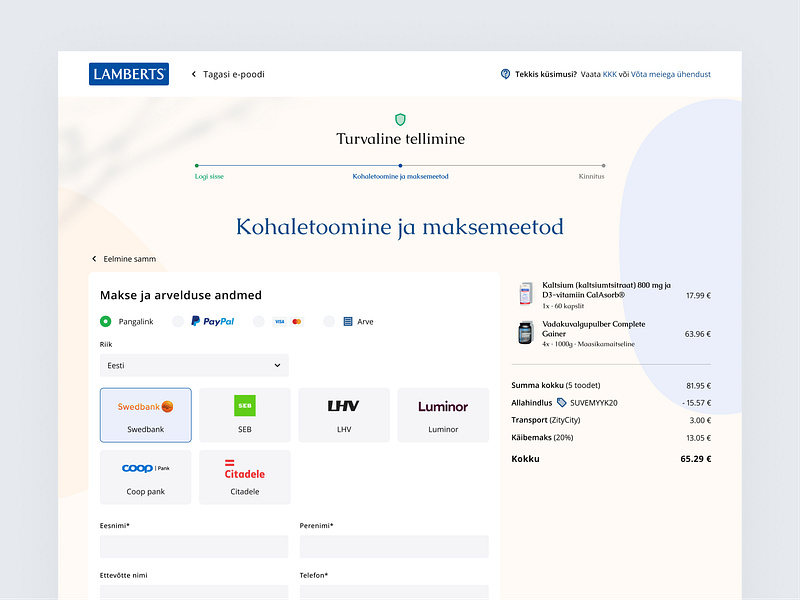Image resolution: width=800 pixels, height=600 pixels.
Task: Click the Transport (ZityCity) row label
Action: coord(546,420)
